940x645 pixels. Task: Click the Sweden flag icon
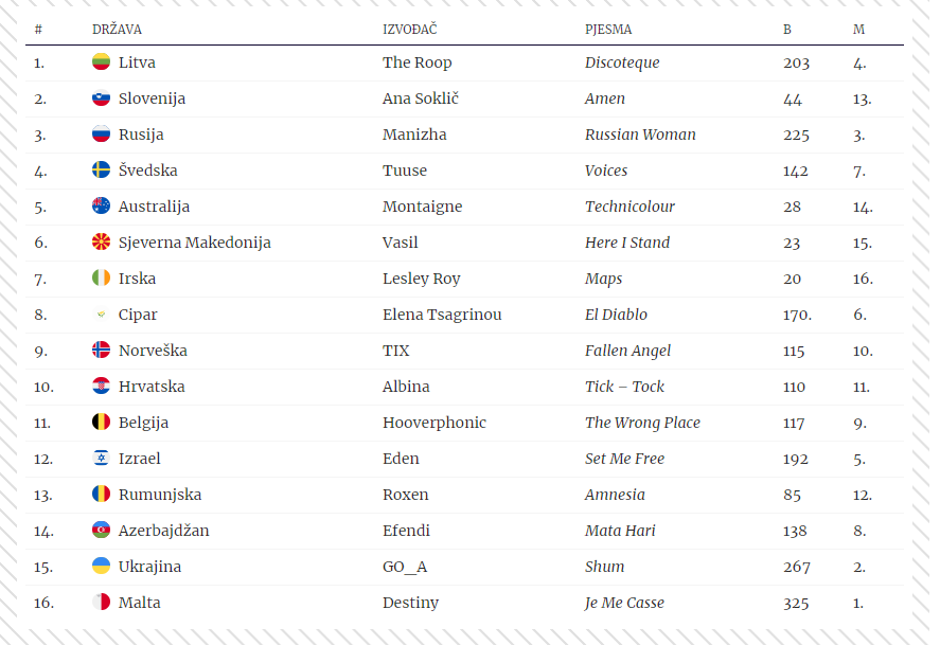click(x=101, y=170)
